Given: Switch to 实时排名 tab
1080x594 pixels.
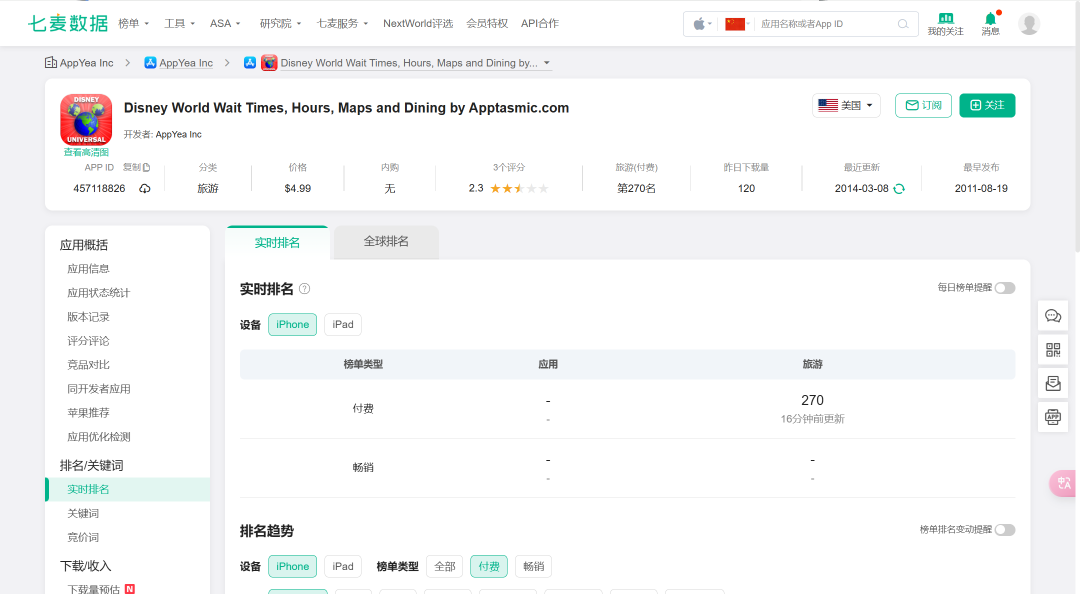Looking at the screenshot, I should (277, 243).
